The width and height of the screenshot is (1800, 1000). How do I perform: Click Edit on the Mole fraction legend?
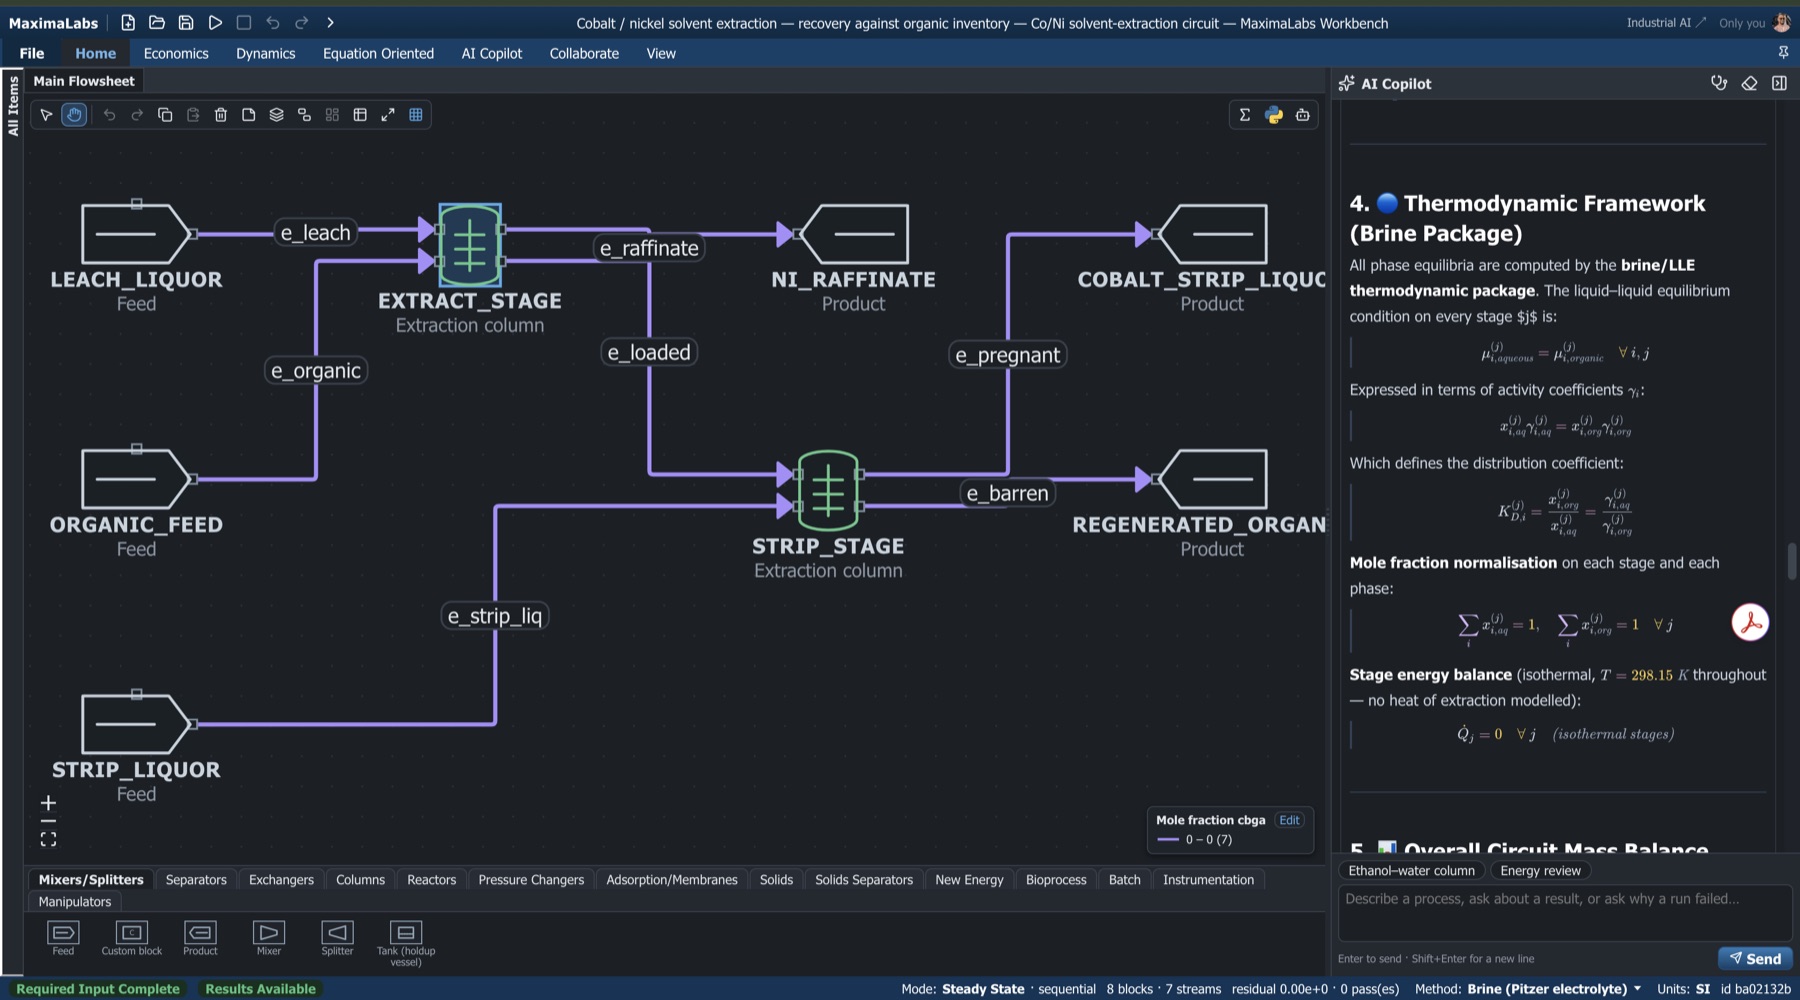[1290, 820]
